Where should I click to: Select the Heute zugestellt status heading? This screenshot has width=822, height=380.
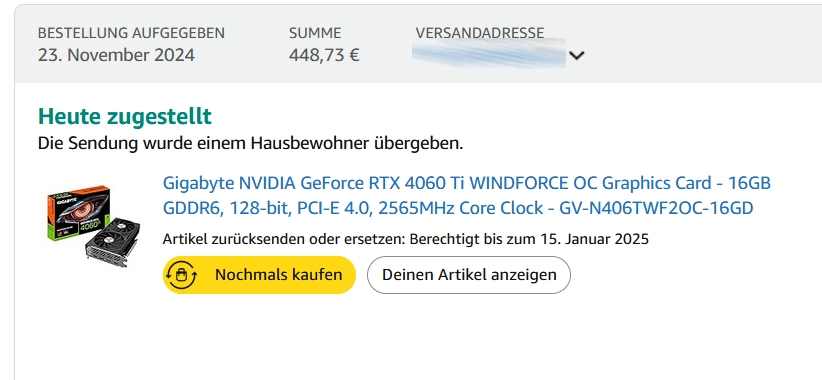[x=125, y=116]
